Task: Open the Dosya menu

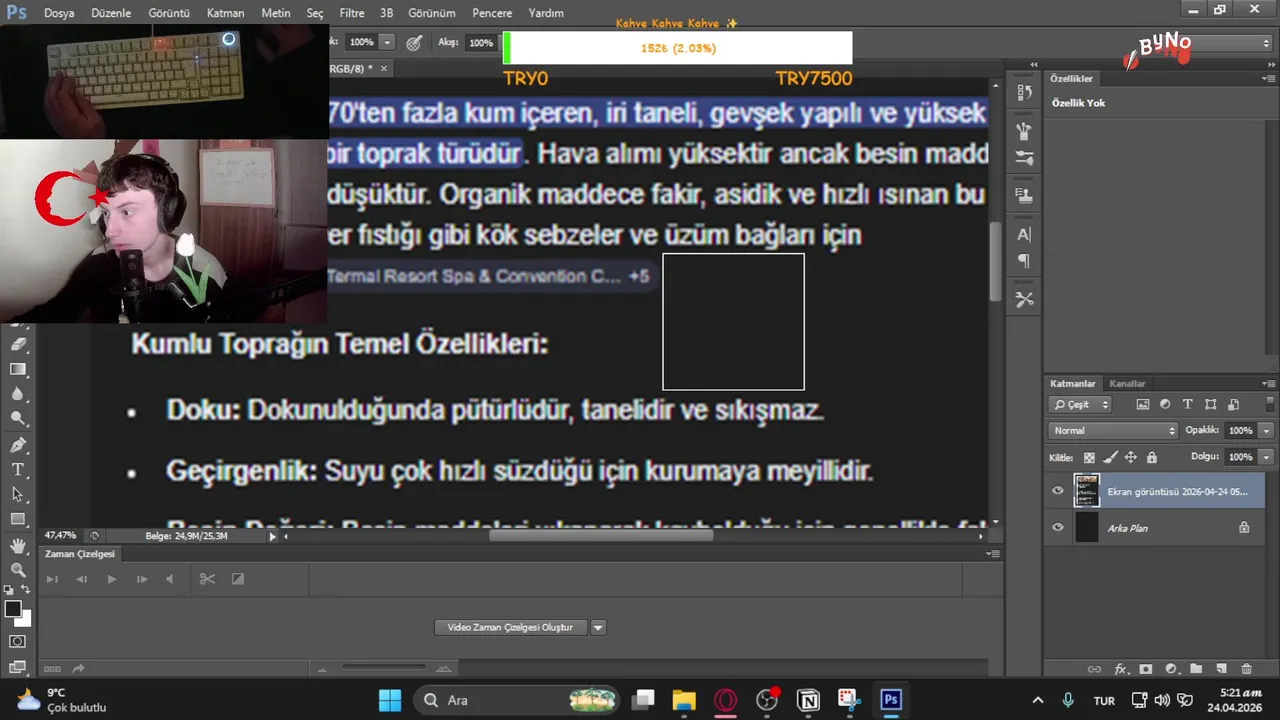Action: tap(59, 13)
